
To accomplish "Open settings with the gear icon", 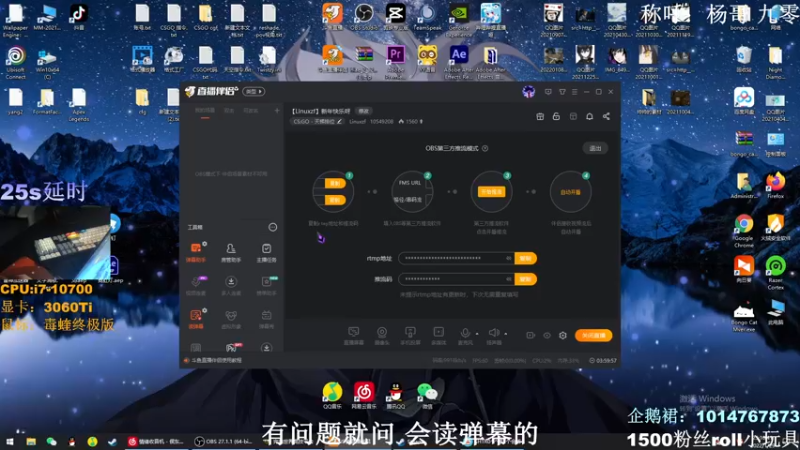I will (x=563, y=335).
